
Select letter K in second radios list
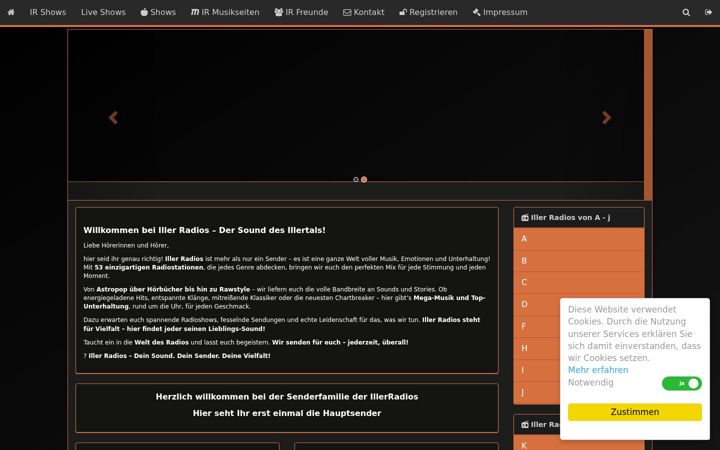click(579, 445)
